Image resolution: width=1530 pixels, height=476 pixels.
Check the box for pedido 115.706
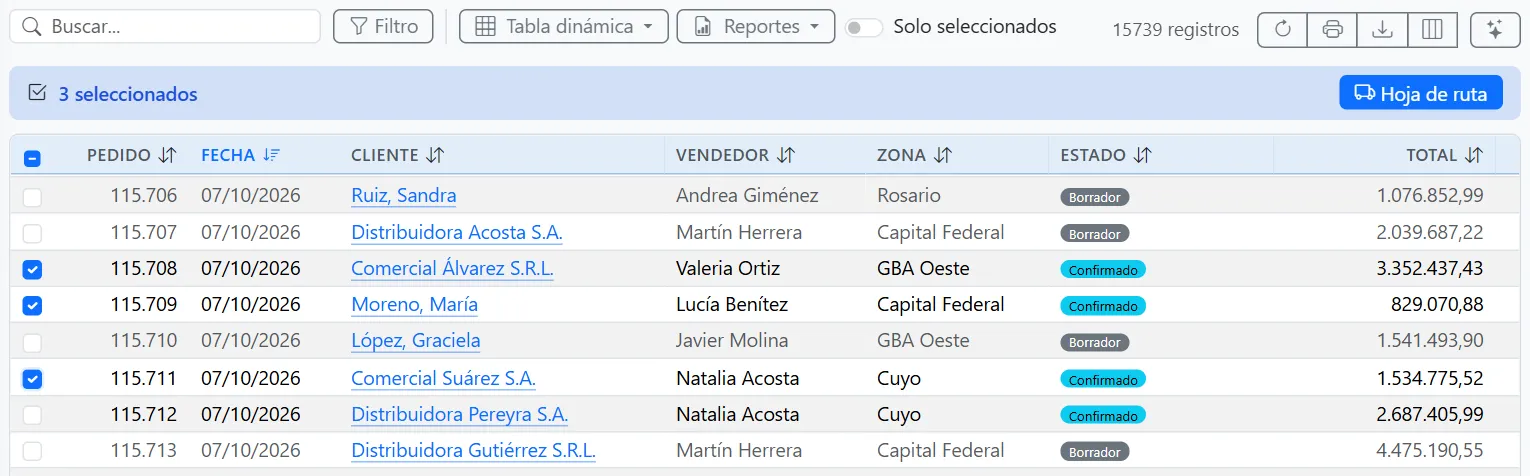coord(32,197)
